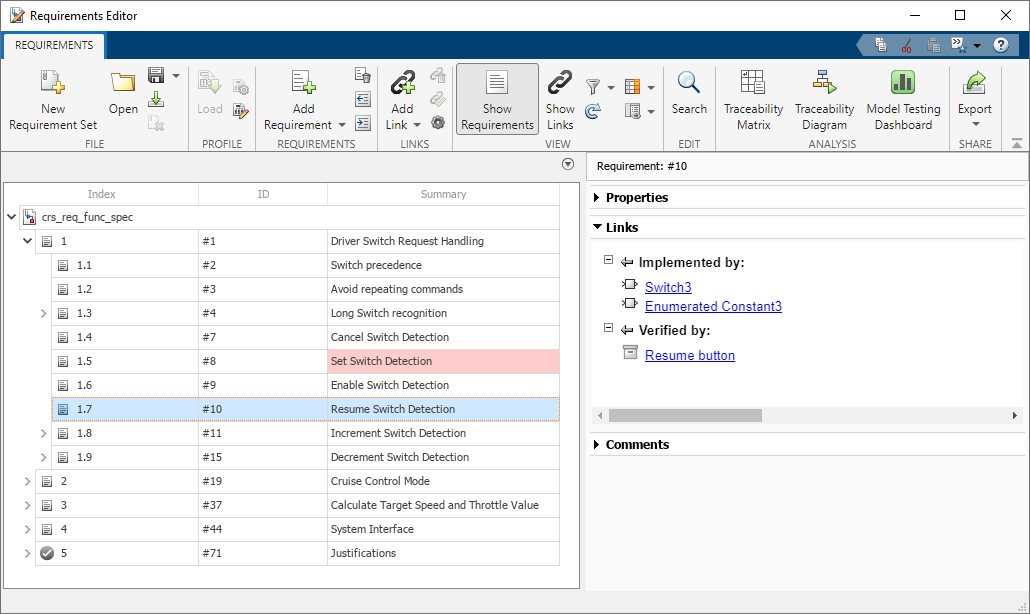Image resolution: width=1030 pixels, height=614 pixels.
Task: Launch the Model Testing Dashboard
Action: pos(902,98)
